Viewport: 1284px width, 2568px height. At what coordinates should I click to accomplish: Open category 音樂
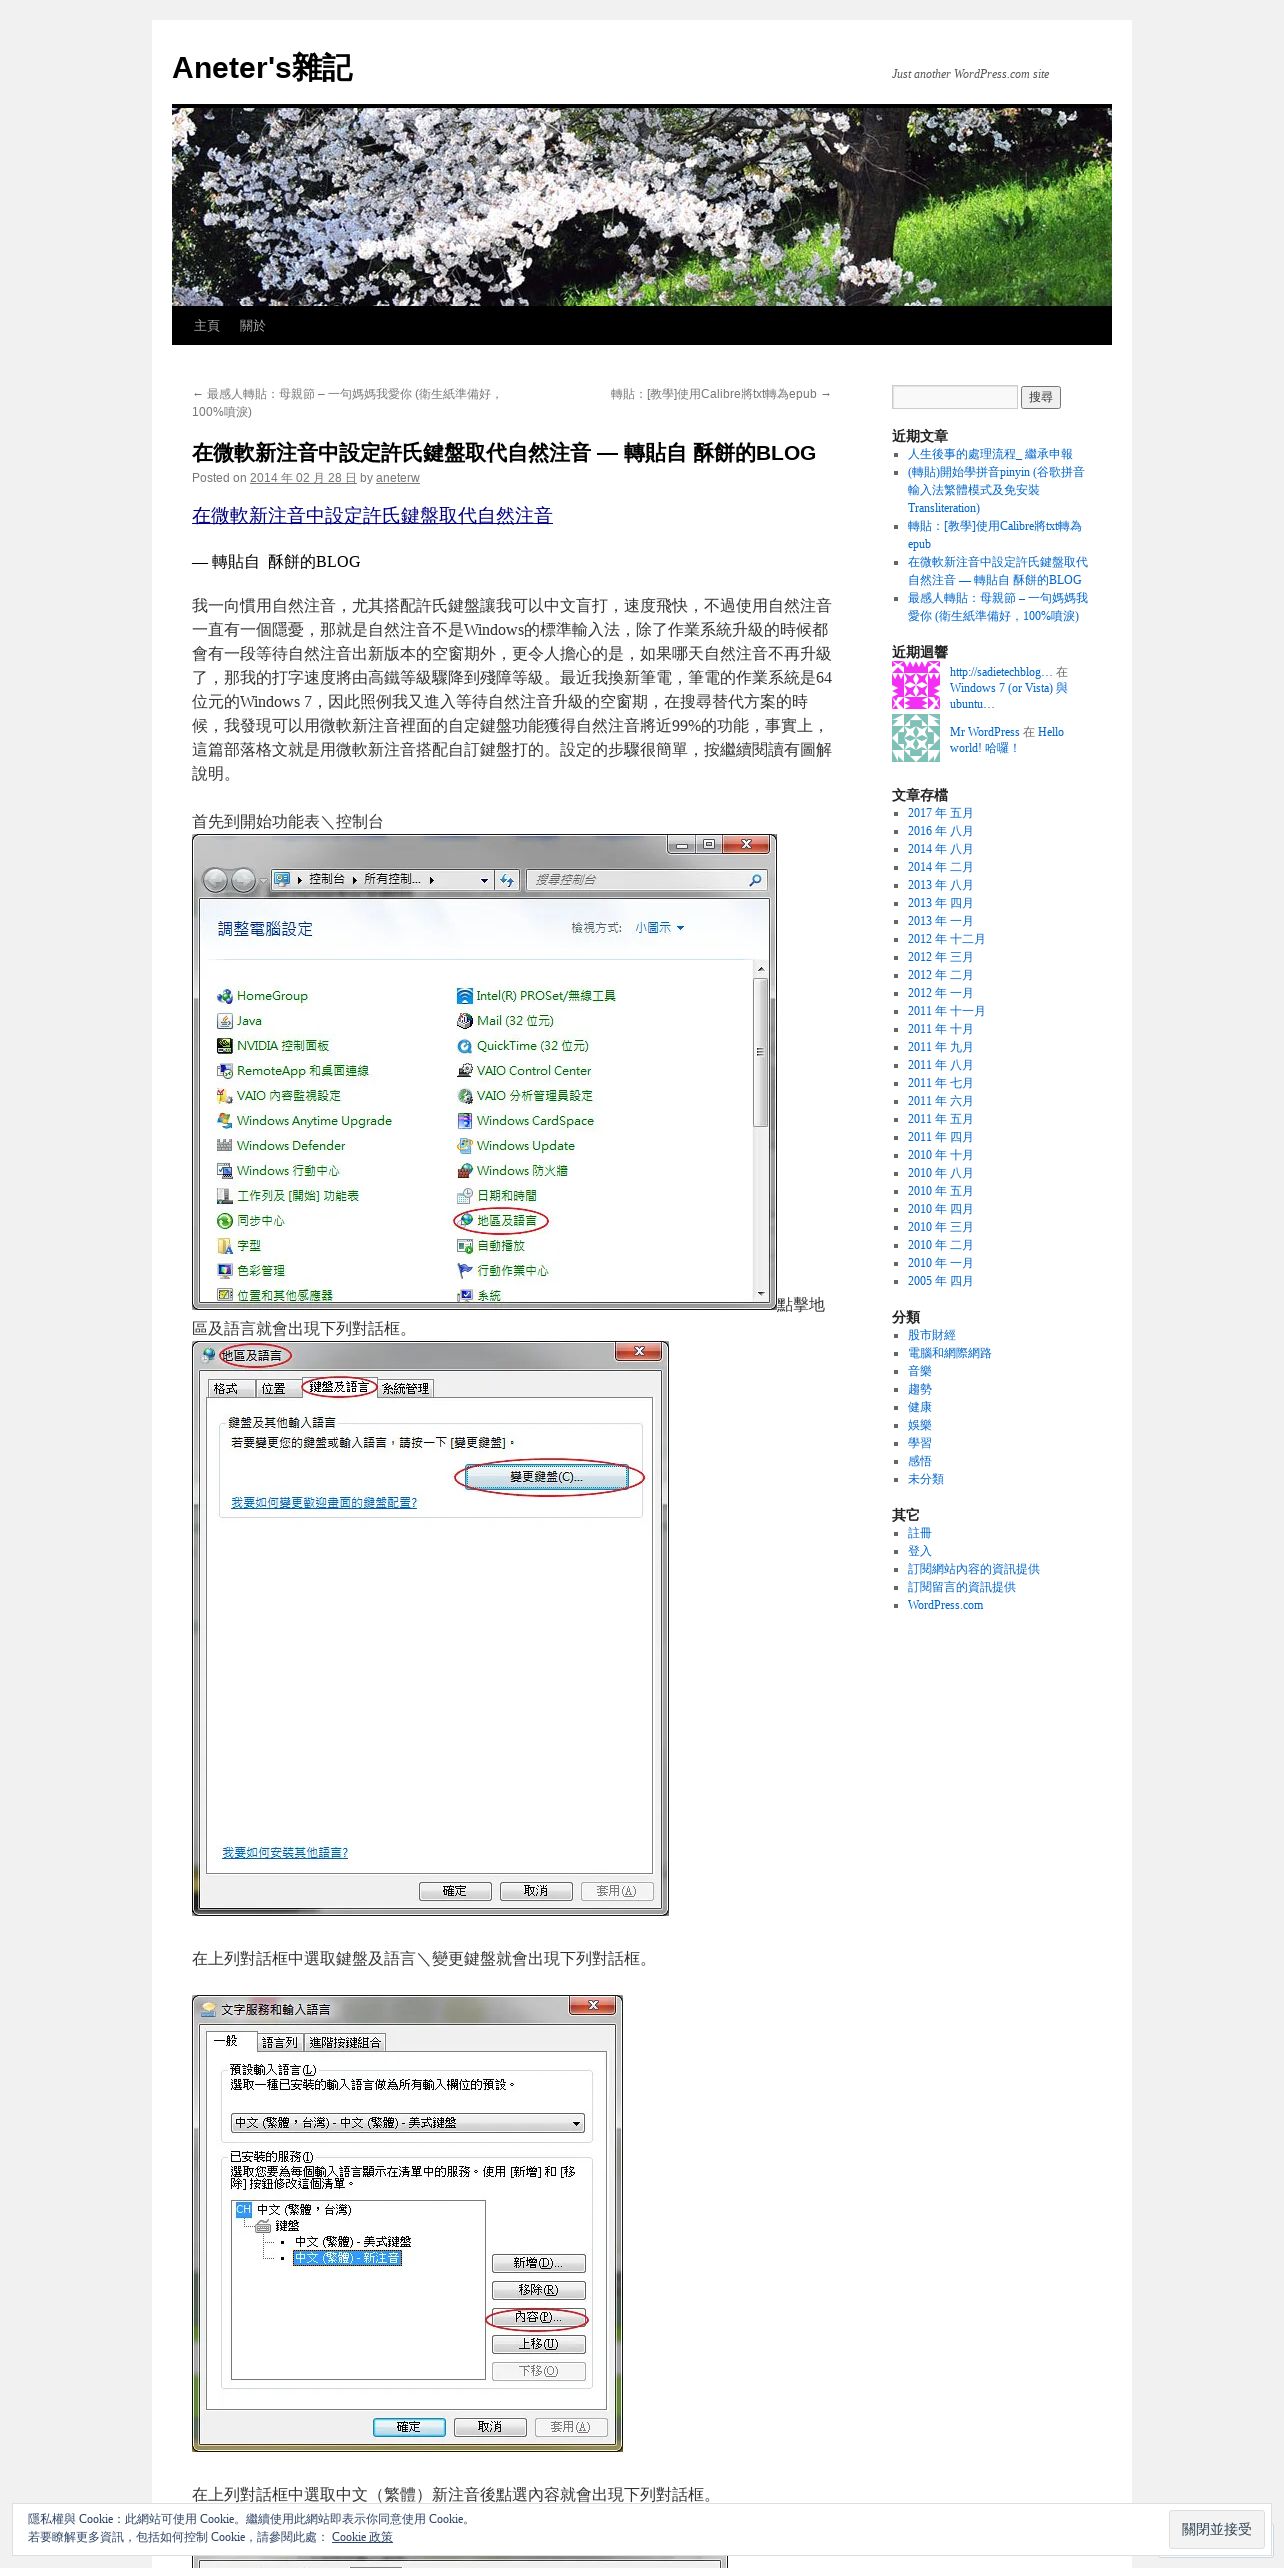coord(919,1371)
